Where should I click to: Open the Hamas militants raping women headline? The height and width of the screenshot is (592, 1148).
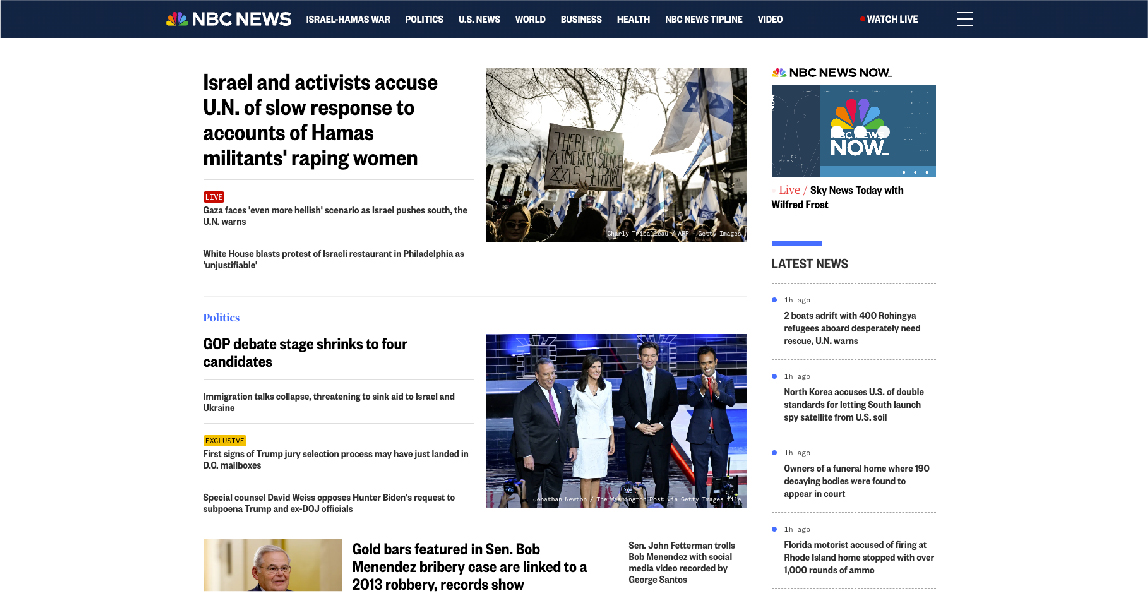tap(320, 120)
